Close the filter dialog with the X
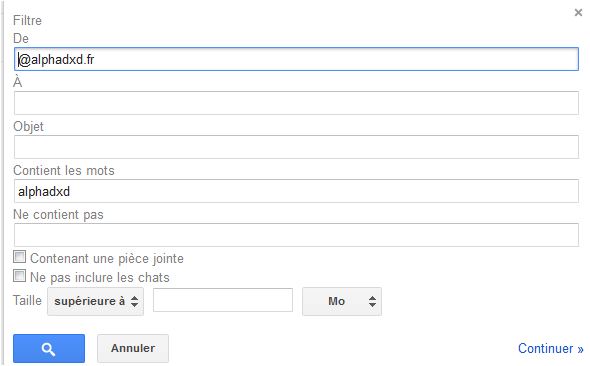Screen dimensions: 590x366 (x=578, y=13)
